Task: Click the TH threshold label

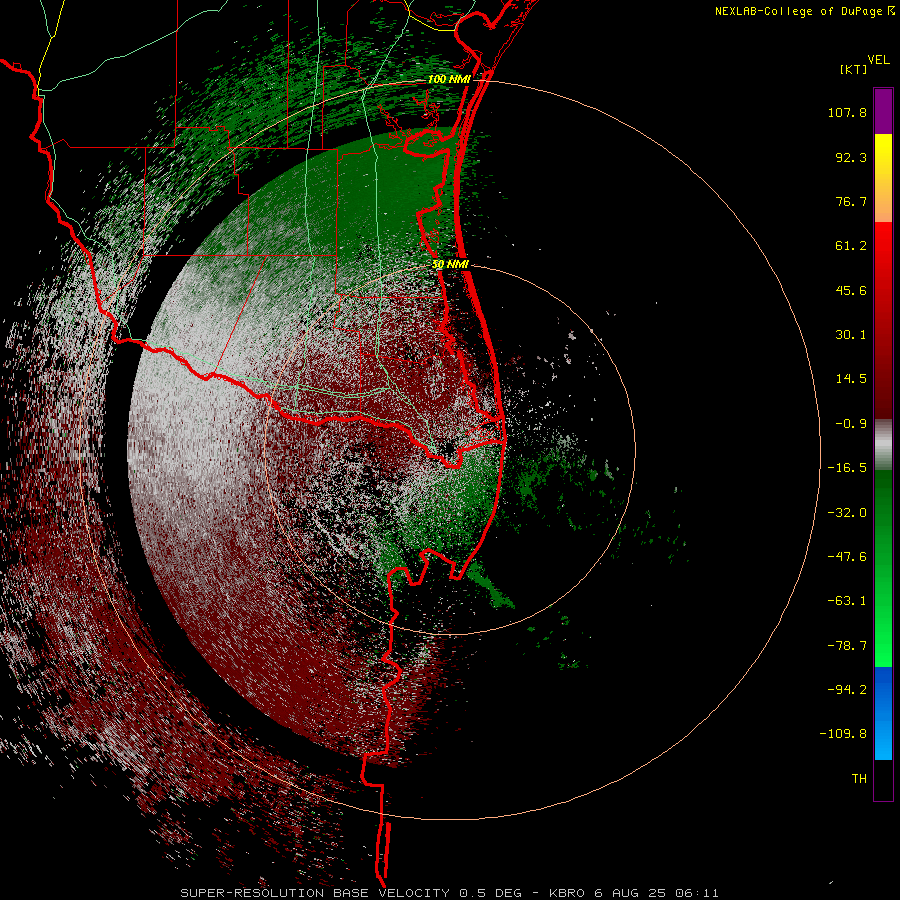Action: [x=859, y=779]
